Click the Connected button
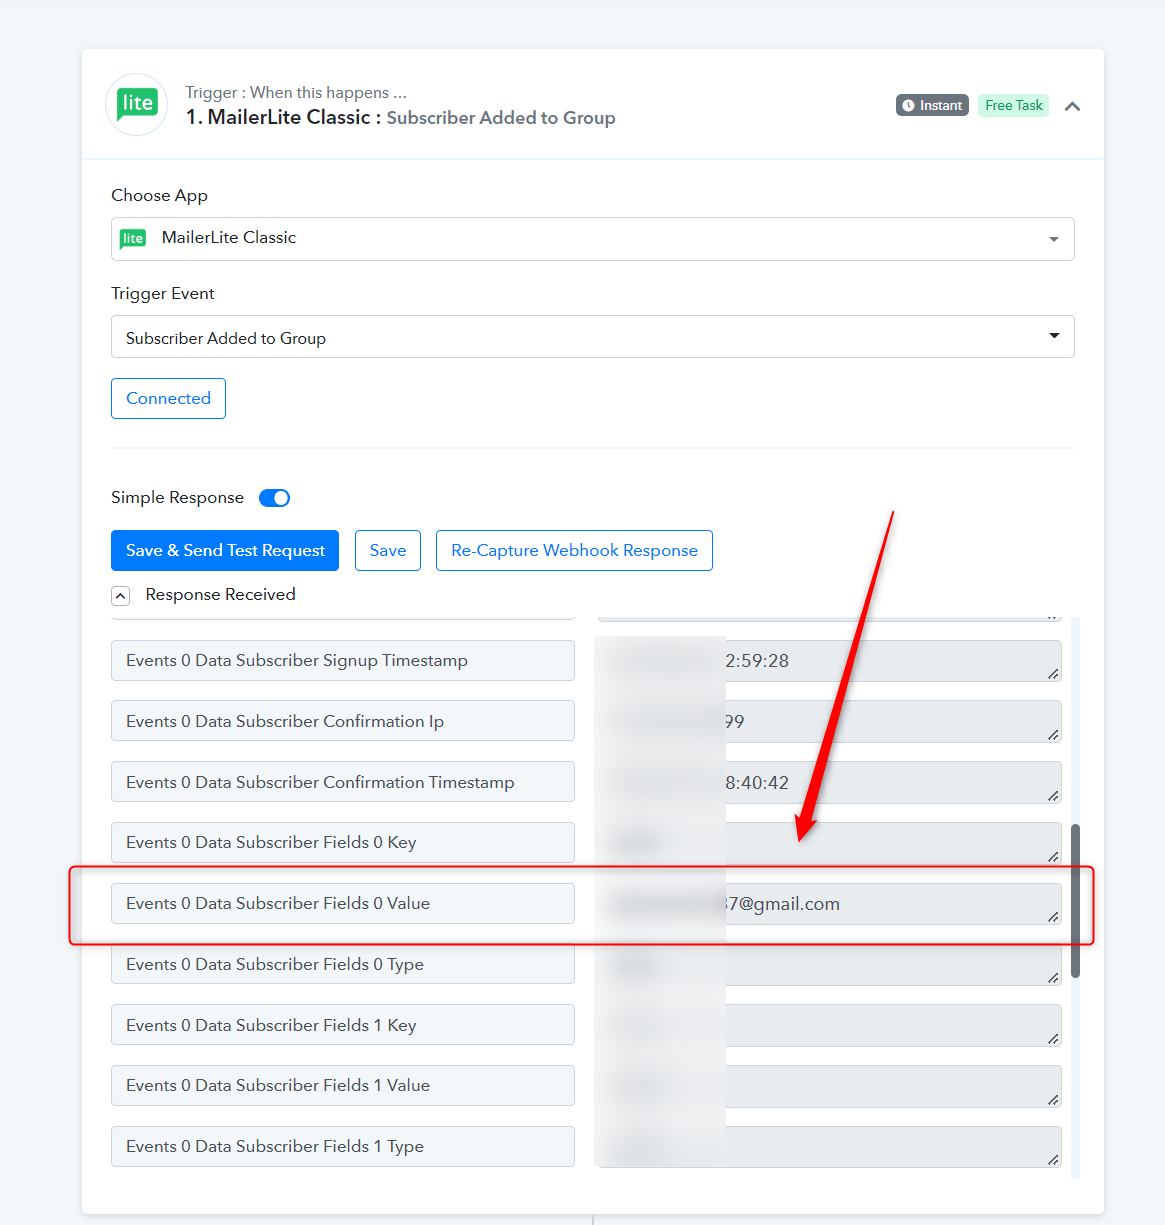 coord(168,398)
